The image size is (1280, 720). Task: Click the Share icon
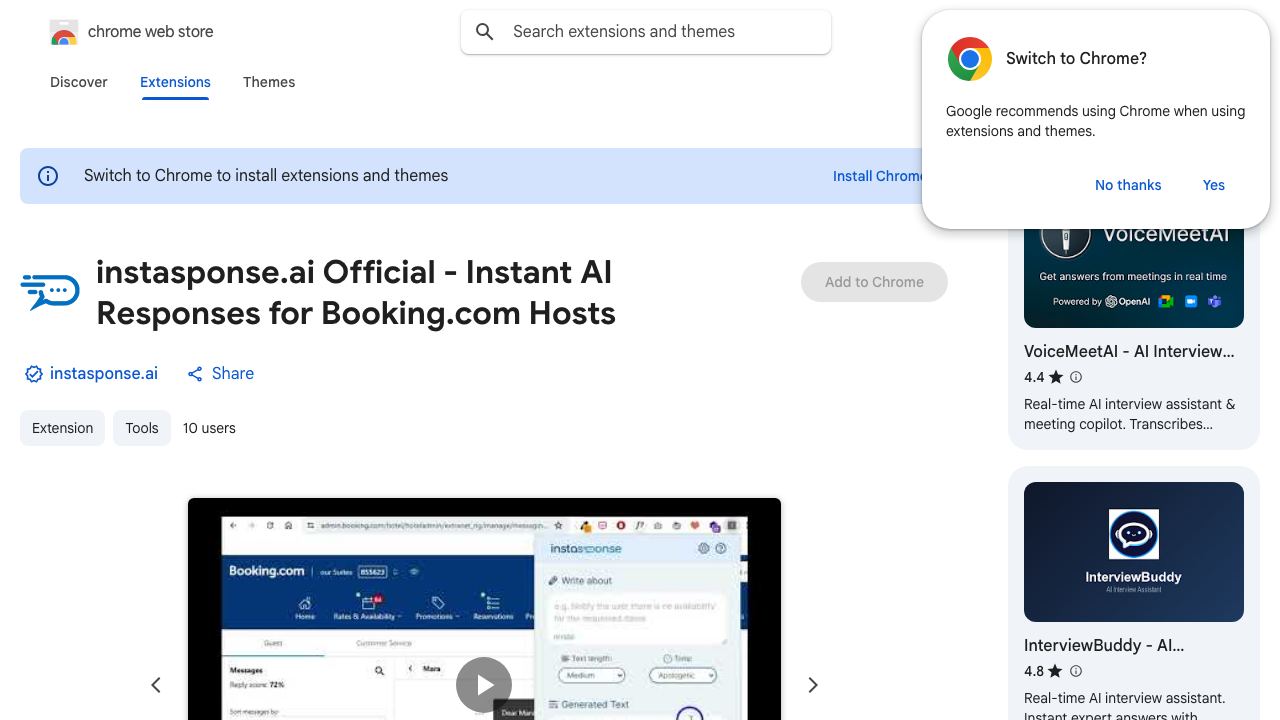(195, 374)
